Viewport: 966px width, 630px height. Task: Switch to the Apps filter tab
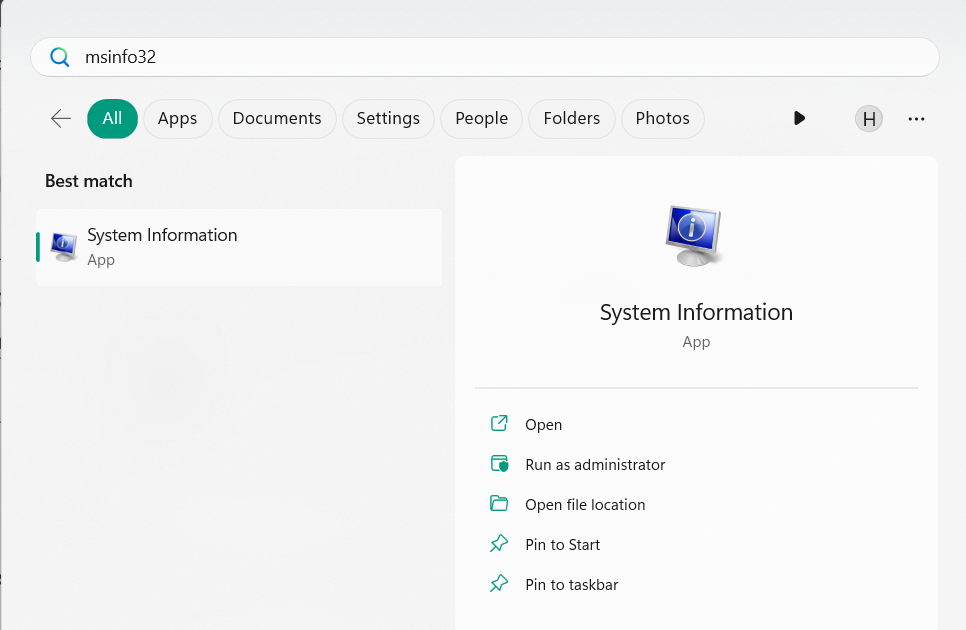click(177, 118)
